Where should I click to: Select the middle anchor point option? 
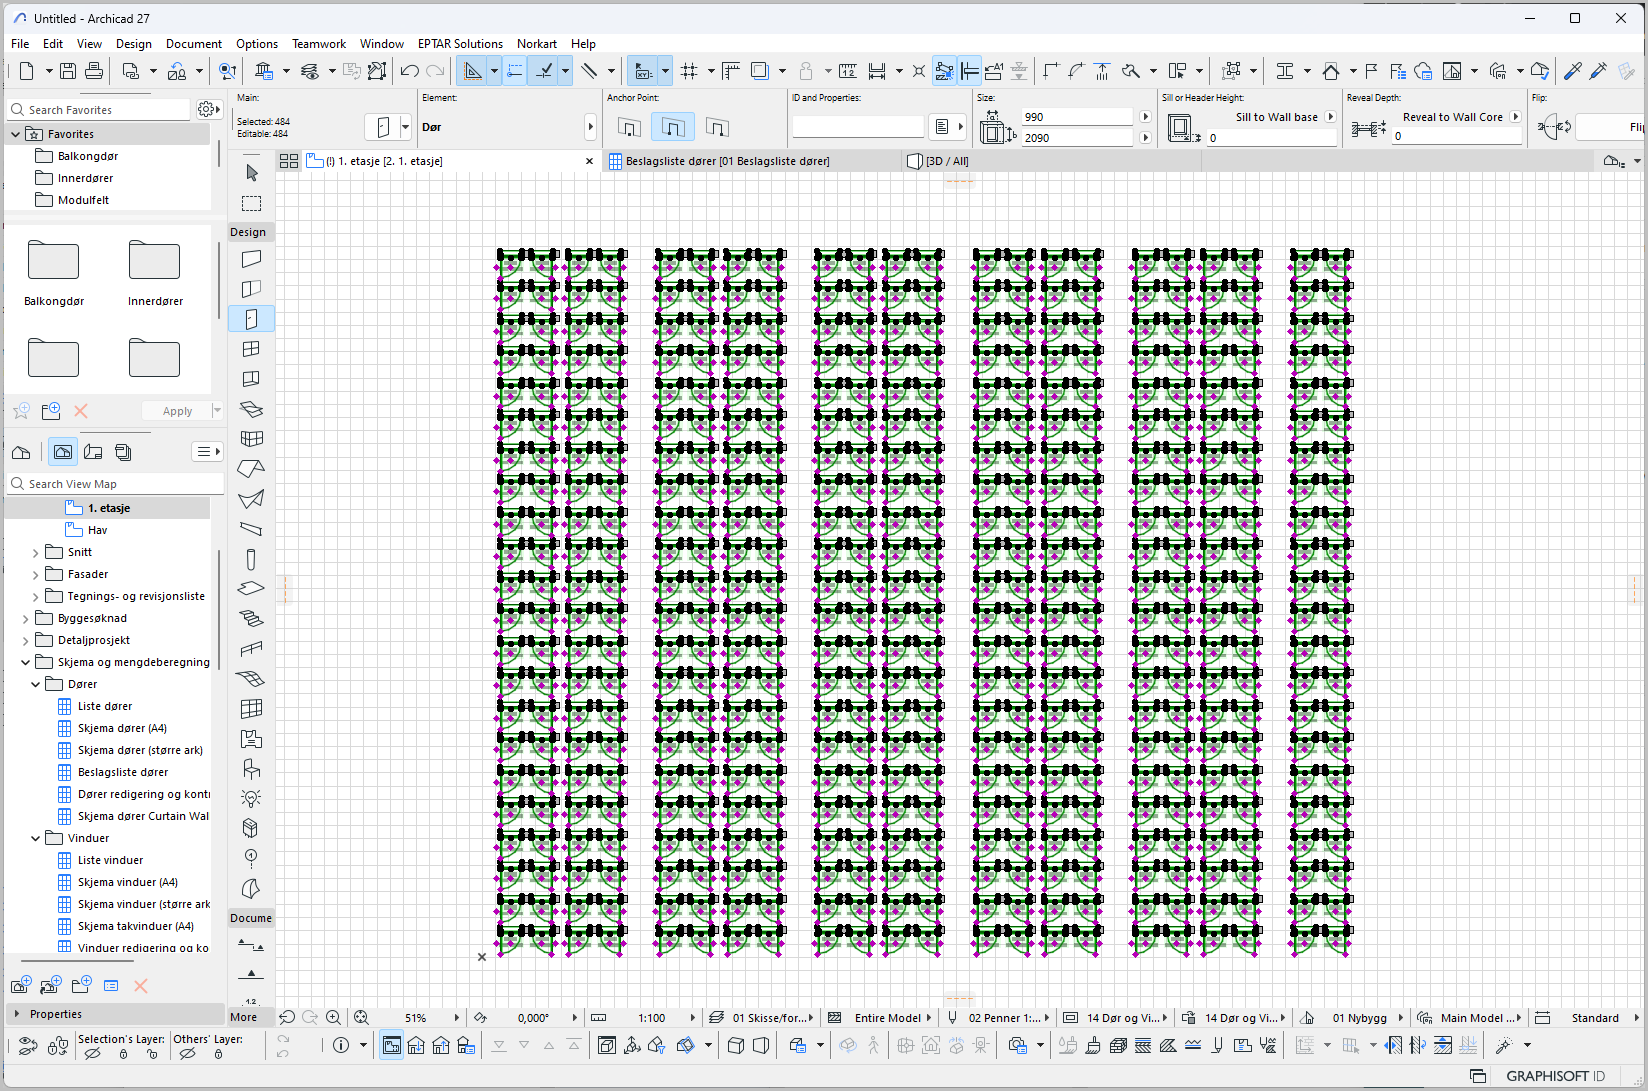click(x=673, y=127)
